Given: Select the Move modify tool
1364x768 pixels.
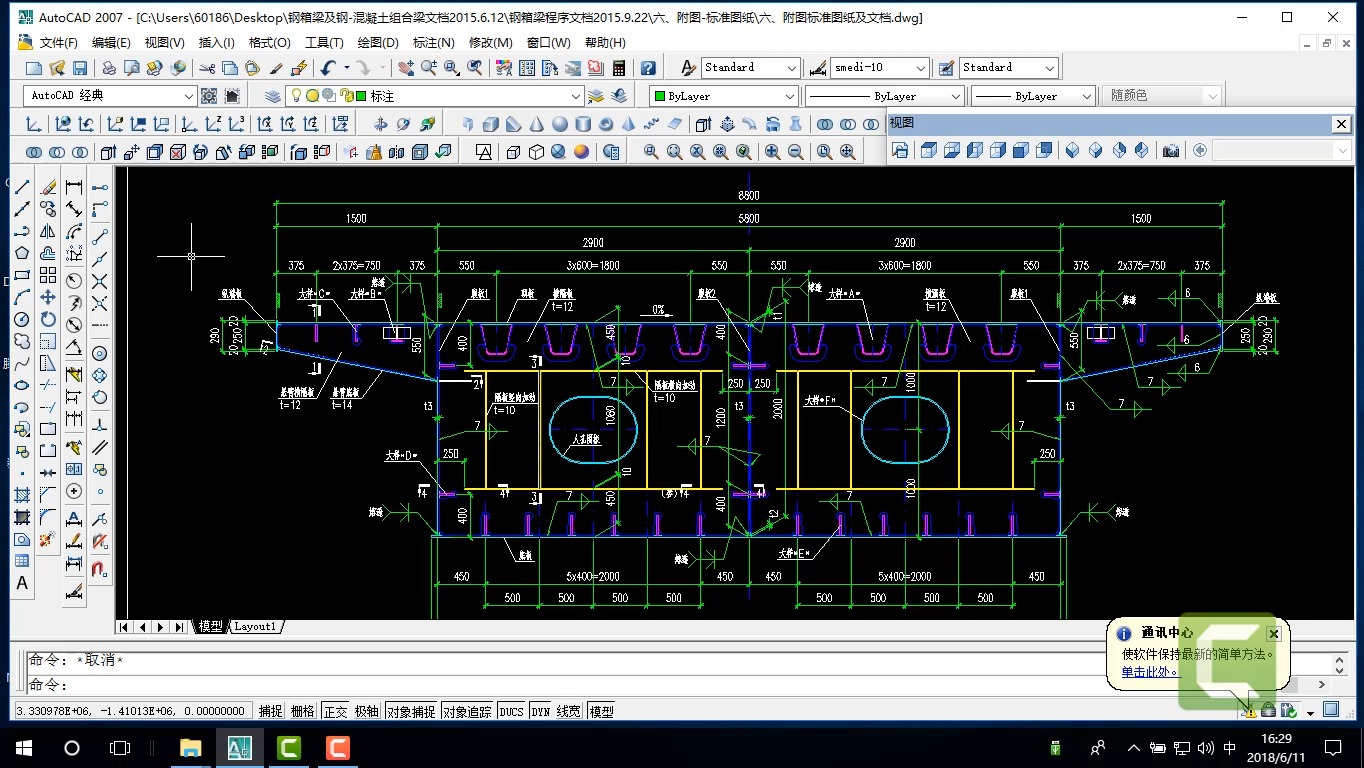Looking at the screenshot, I should pyautogui.click(x=48, y=297).
